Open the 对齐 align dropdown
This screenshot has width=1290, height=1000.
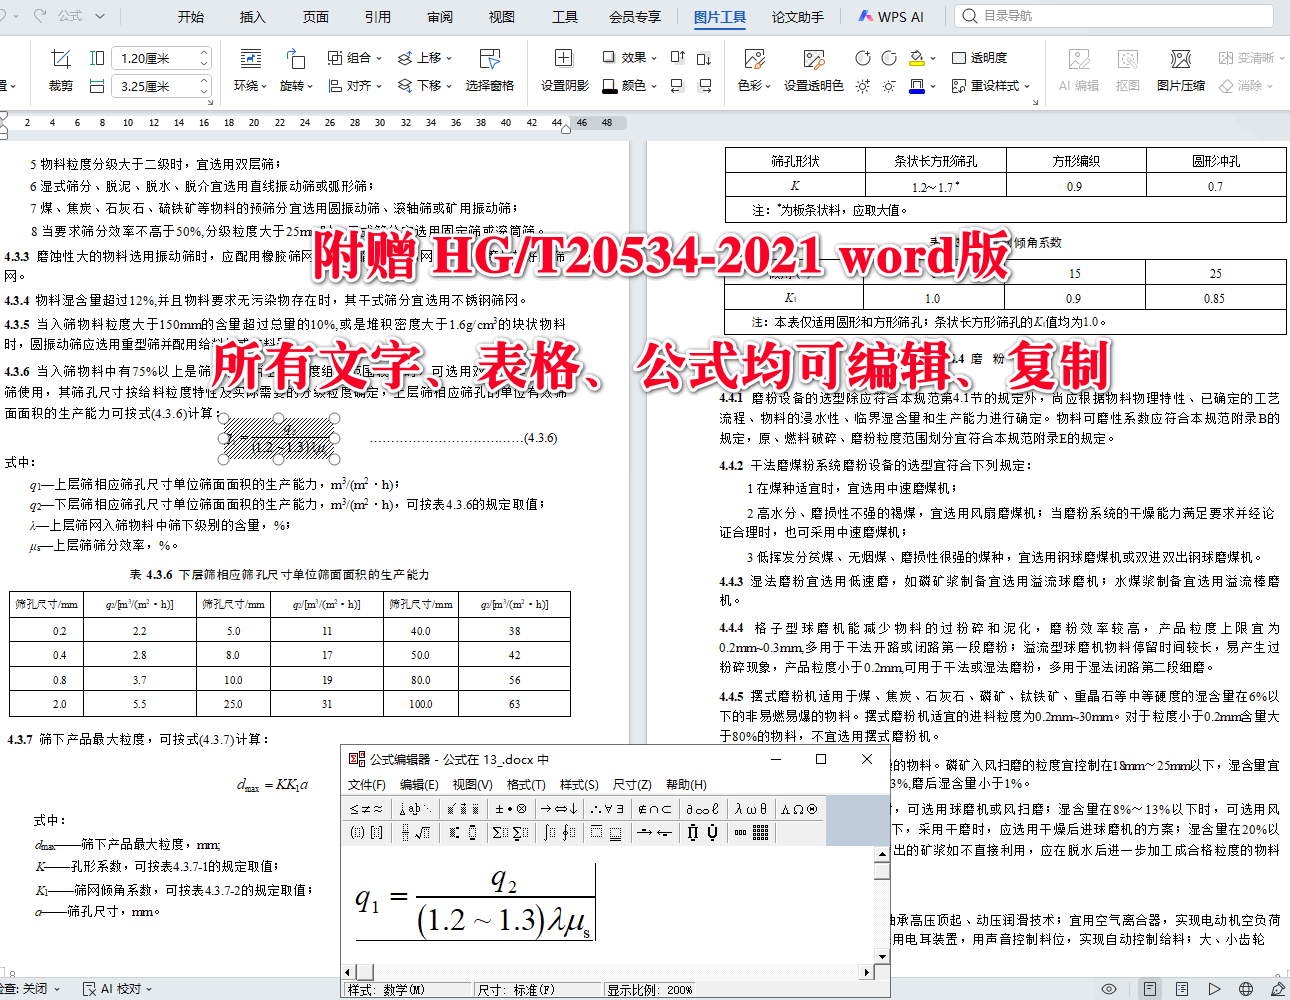point(355,86)
